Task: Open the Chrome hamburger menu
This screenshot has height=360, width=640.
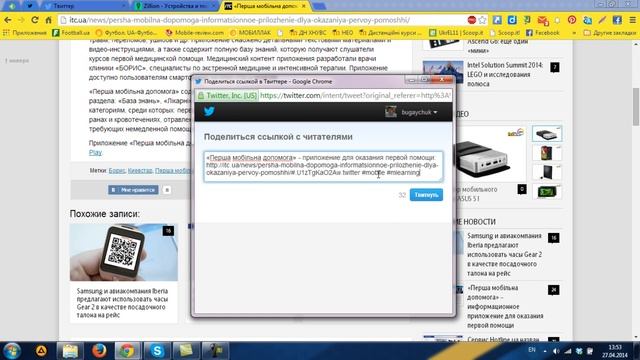Action: (x=632, y=20)
